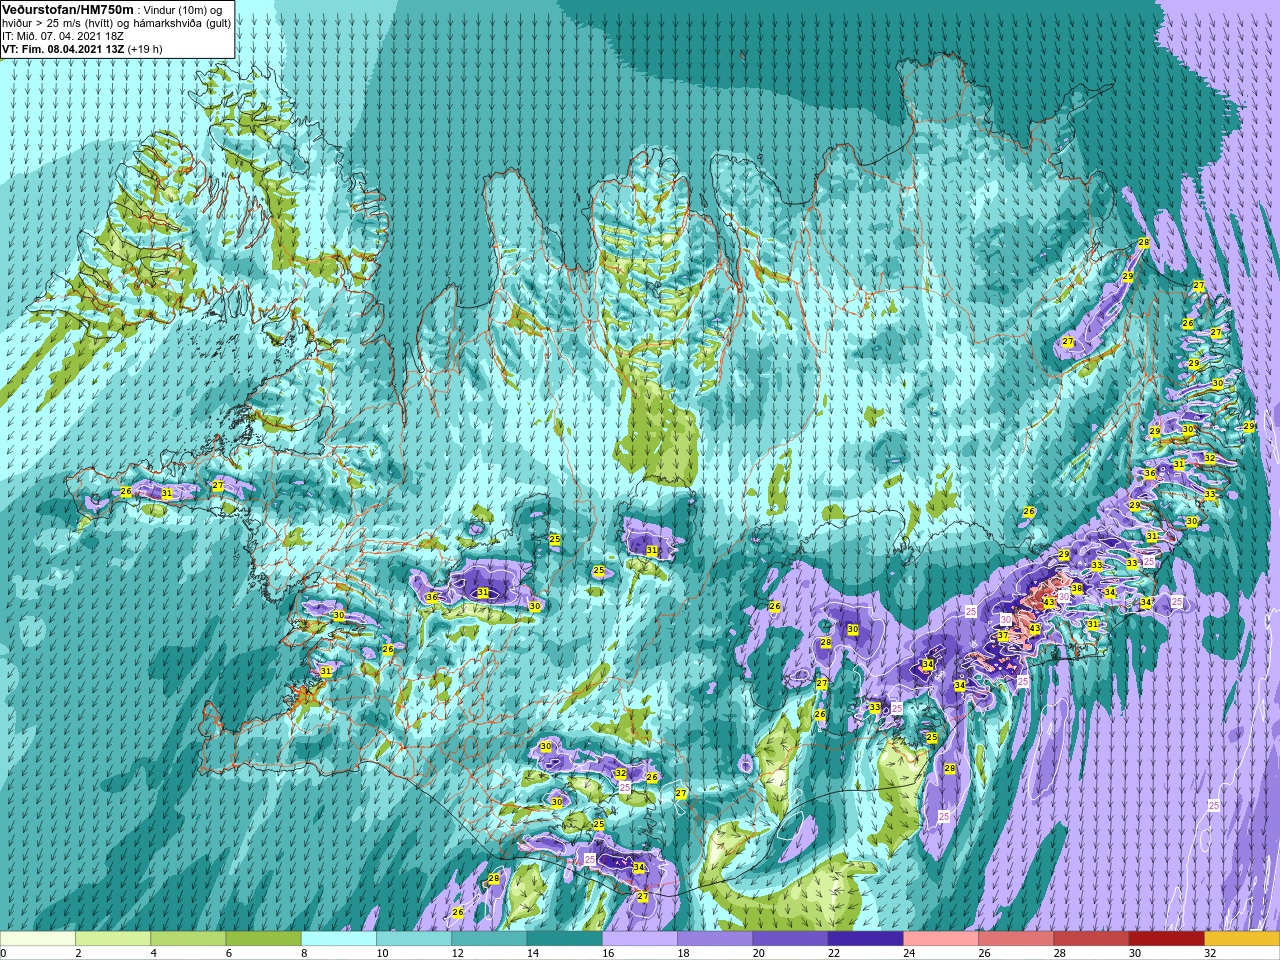Choose the dark teal 14–16 m/s legend swatch
Image resolution: width=1280 pixels, height=960 pixels.
point(564,939)
